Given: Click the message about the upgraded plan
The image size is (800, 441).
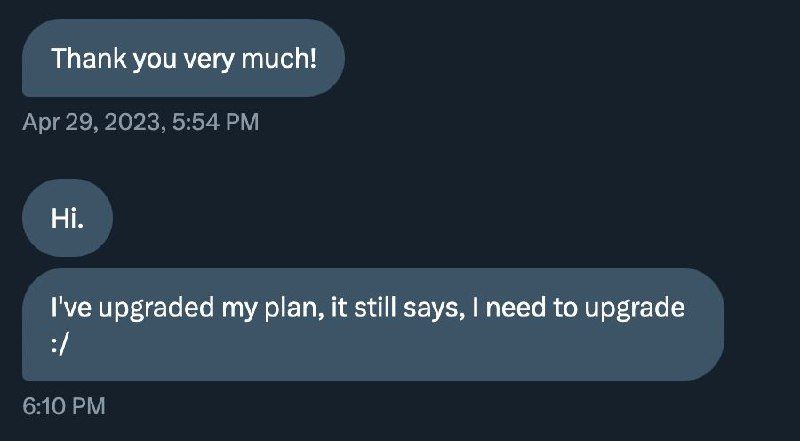Looking at the screenshot, I should [x=372, y=325].
